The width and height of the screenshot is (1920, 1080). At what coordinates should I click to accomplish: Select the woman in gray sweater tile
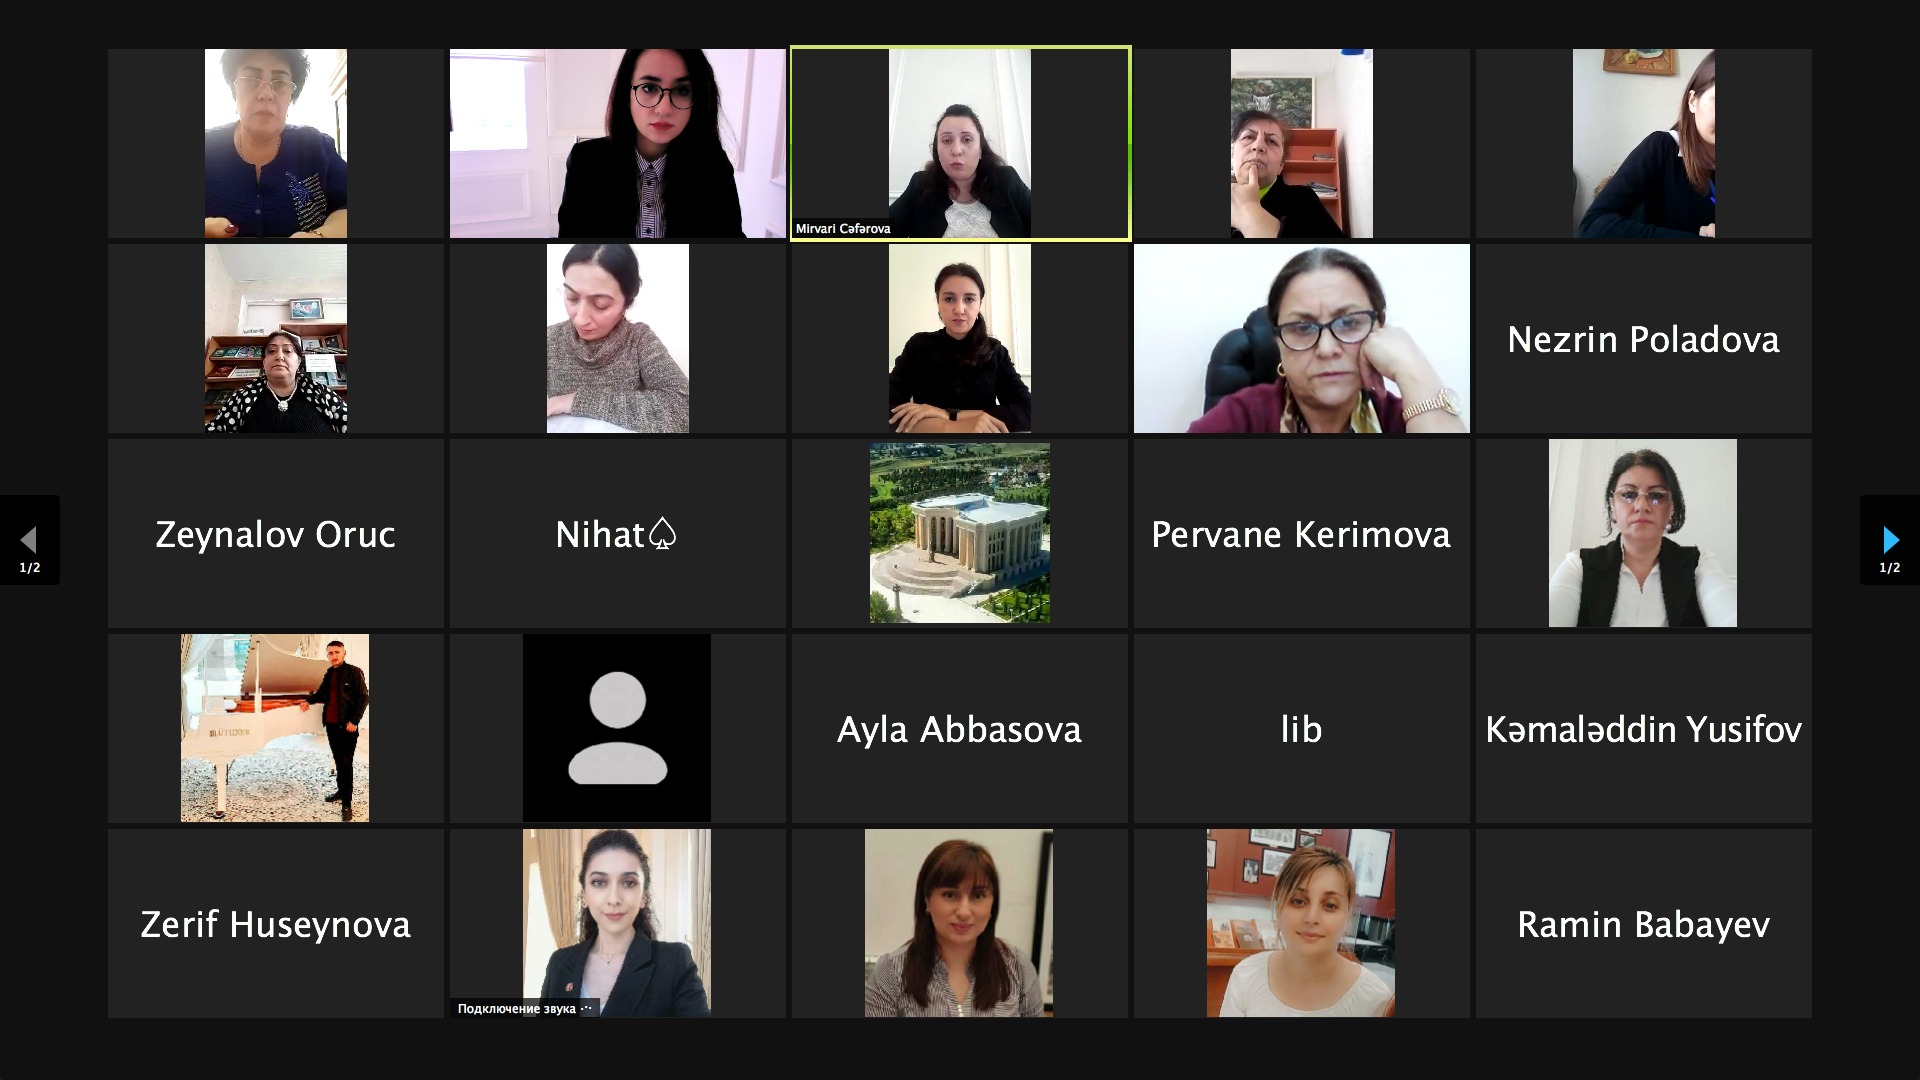(x=617, y=338)
